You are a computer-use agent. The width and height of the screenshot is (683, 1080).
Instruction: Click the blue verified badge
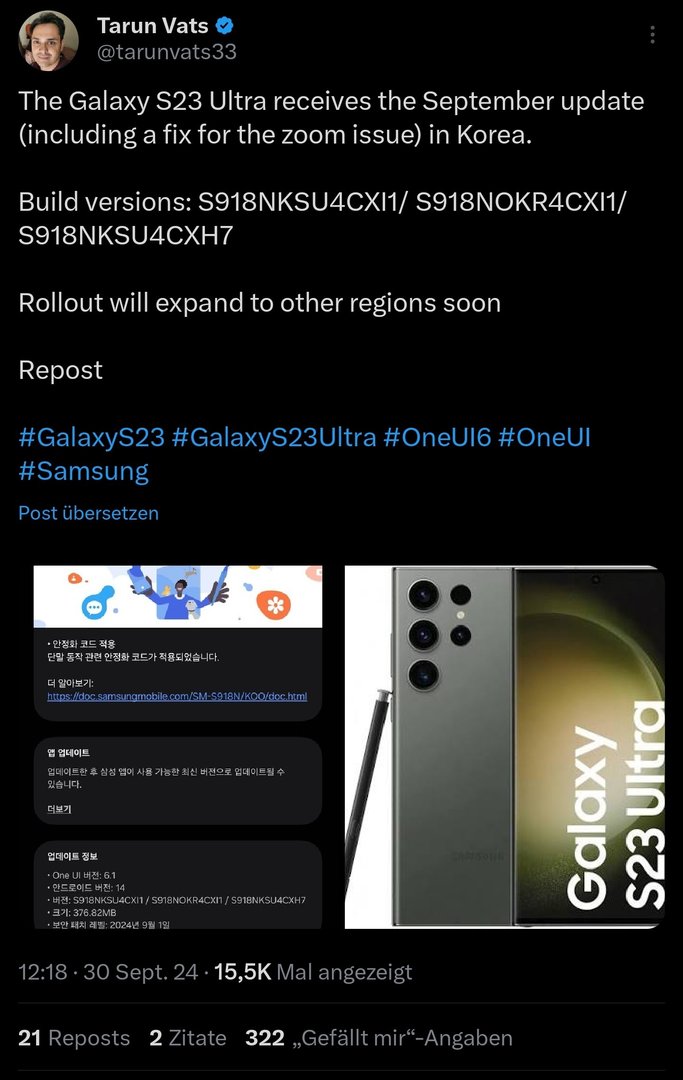(225, 25)
